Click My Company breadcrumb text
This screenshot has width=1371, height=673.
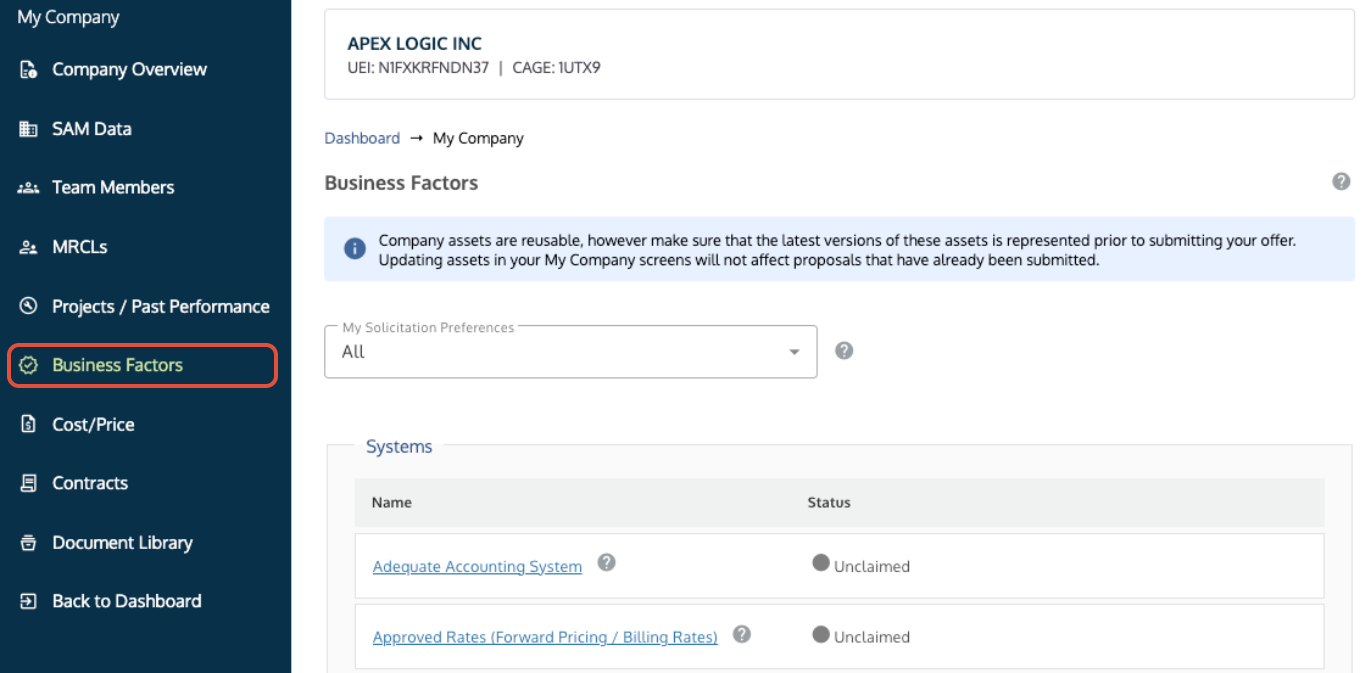[478, 138]
